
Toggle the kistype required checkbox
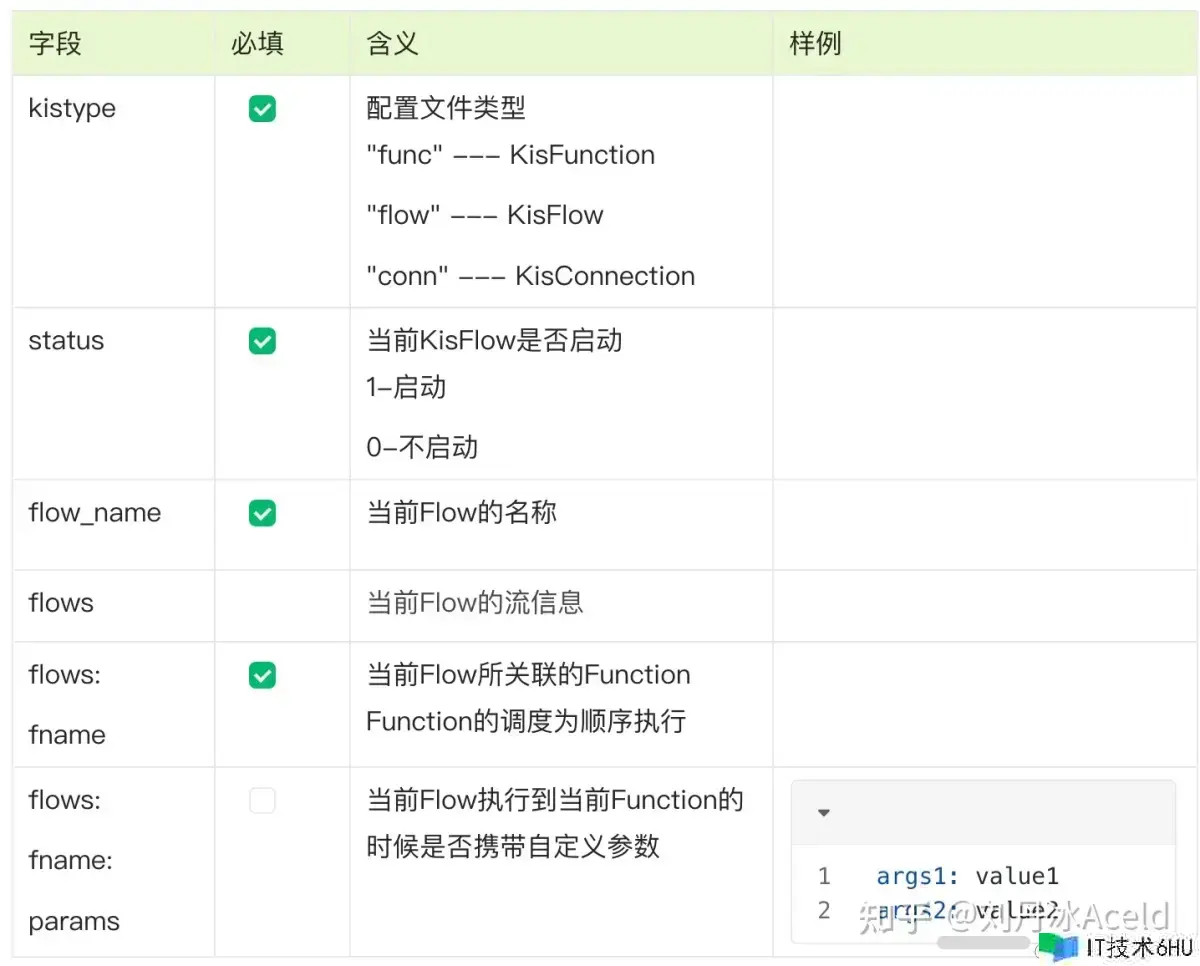pos(262,109)
